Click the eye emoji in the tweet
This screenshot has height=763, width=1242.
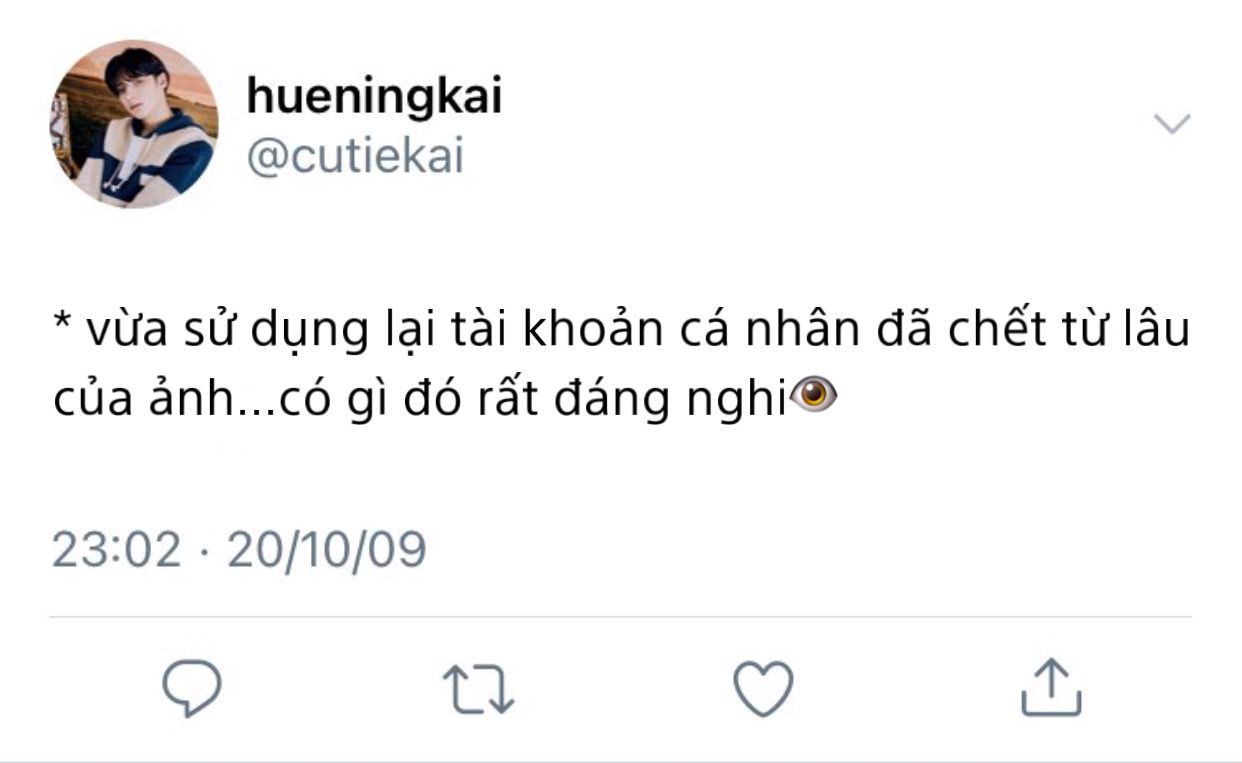tap(813, 397)
